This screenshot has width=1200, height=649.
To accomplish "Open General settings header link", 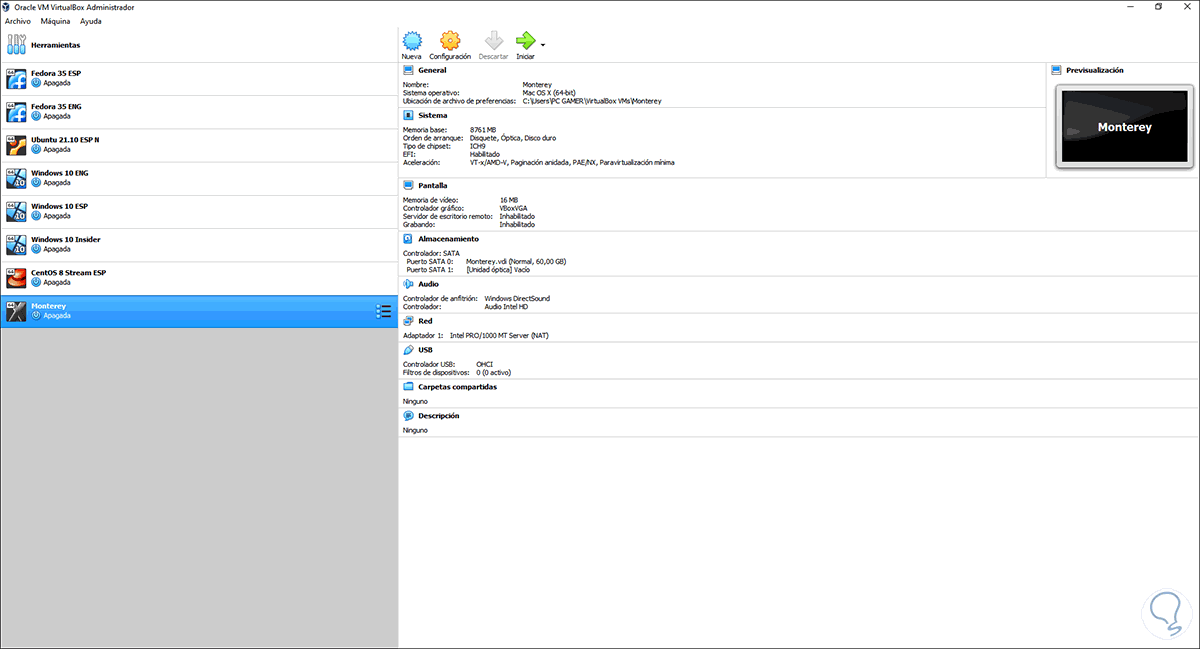I will [432, 71].
